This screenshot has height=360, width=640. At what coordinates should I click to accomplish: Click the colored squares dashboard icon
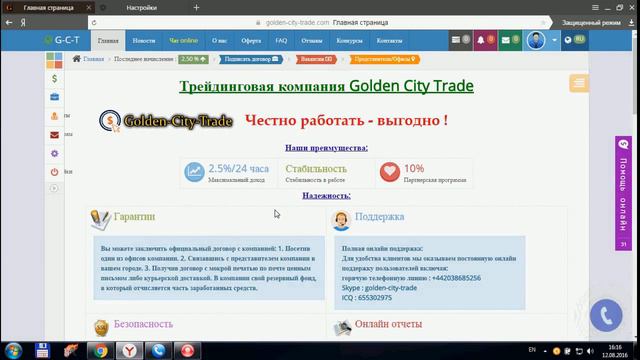pos(54,60)
